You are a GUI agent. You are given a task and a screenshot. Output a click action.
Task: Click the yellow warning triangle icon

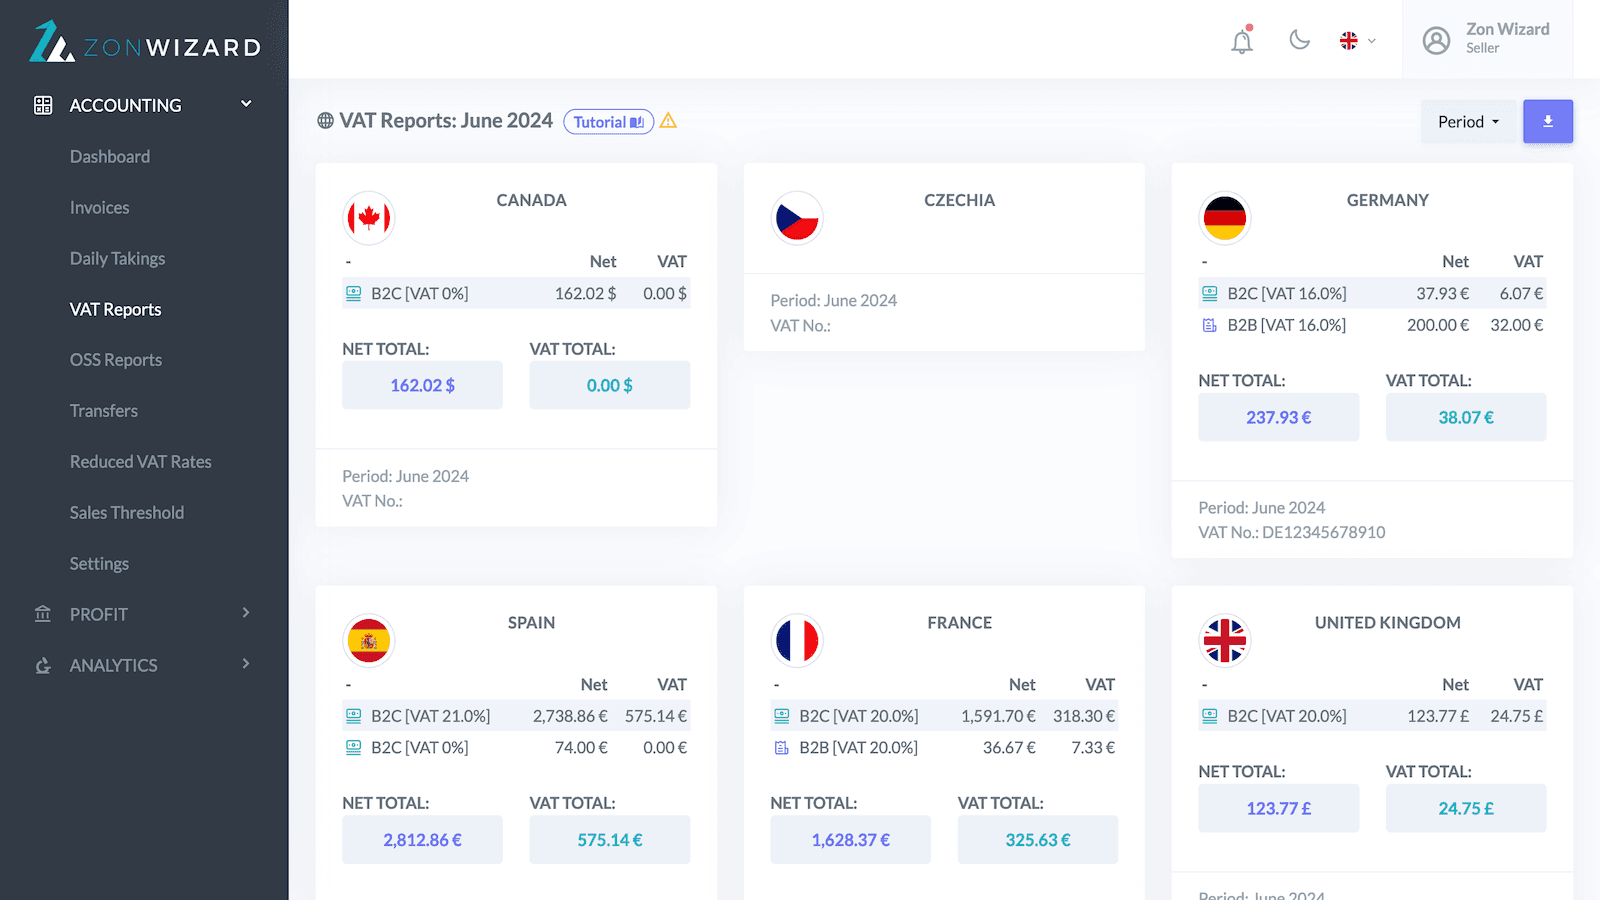point(669,121)
